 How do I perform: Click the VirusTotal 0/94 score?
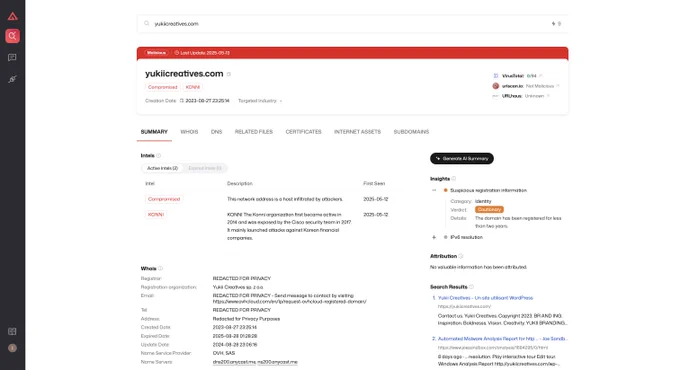coord(531,76)
